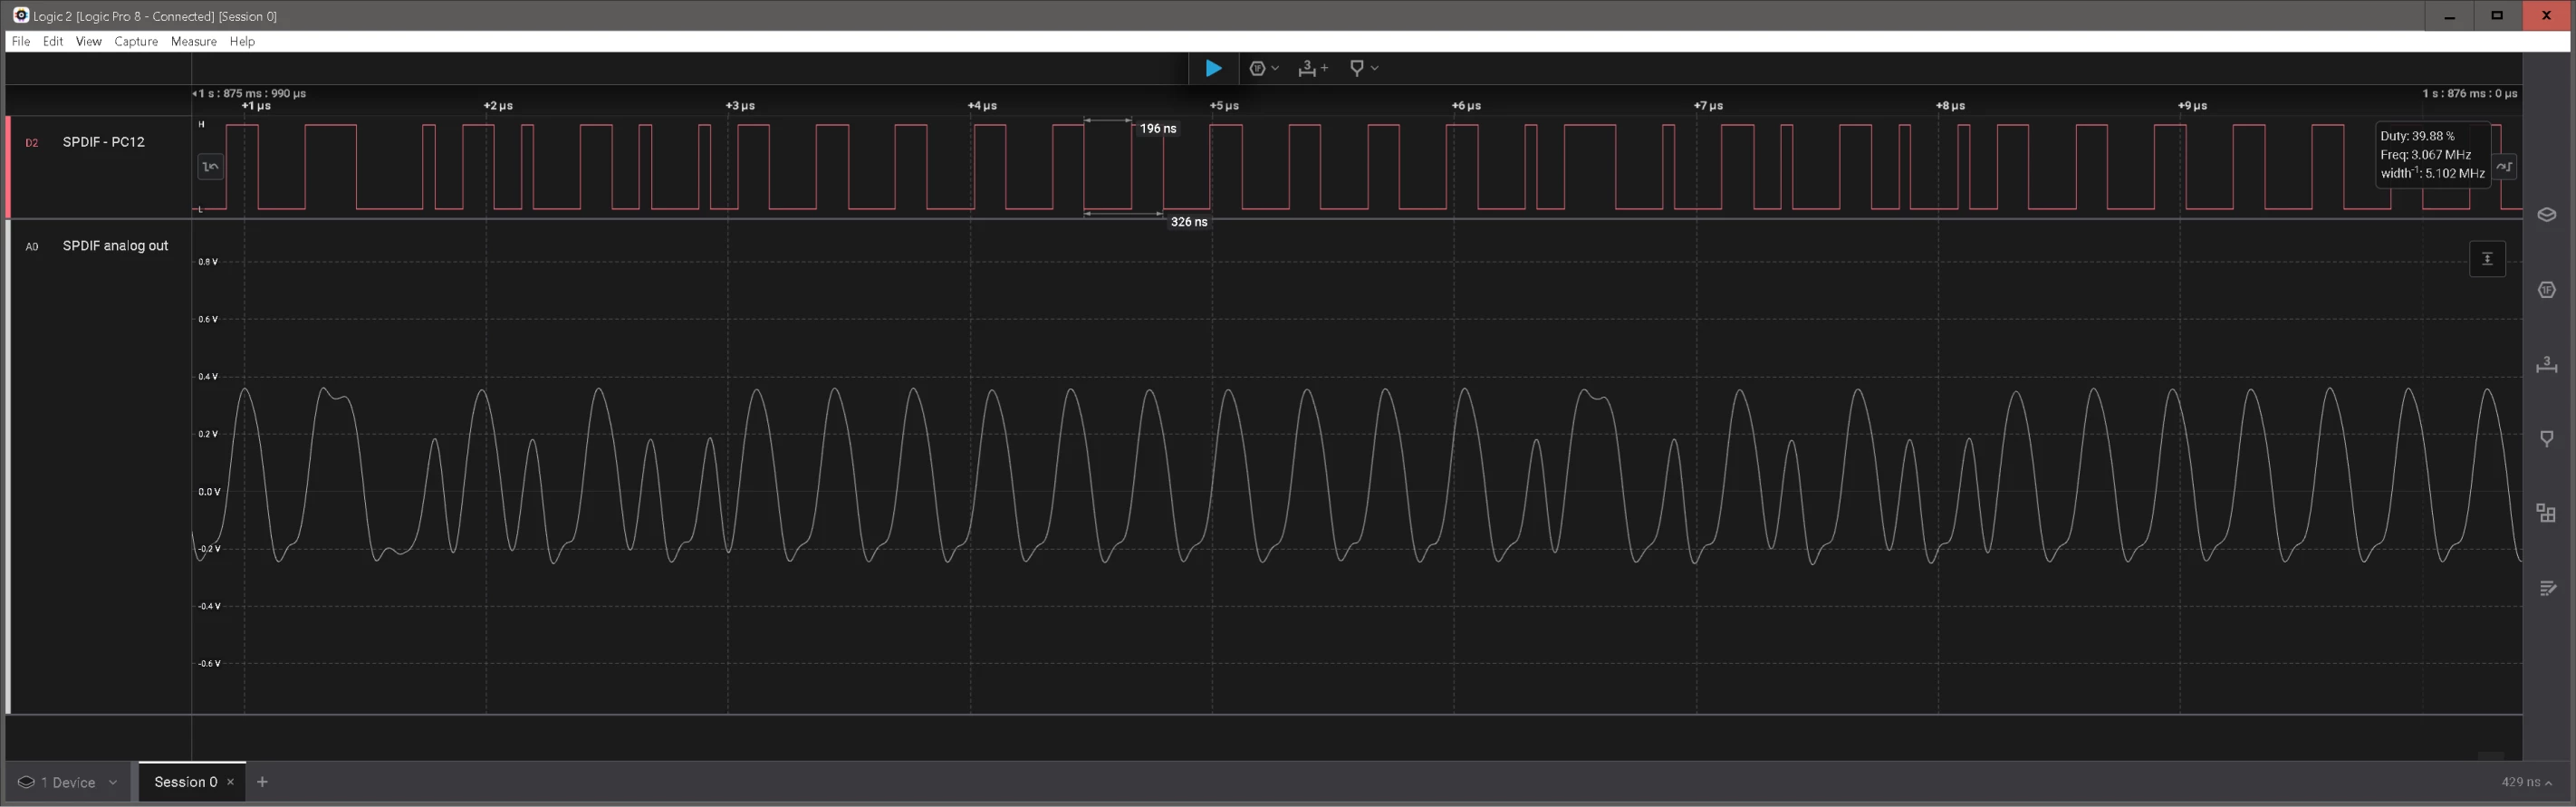The width and height of the screenshot is (2576, 807).
Task: Open the device settings sidebar panel icon
Action: tap(2546, 215)
